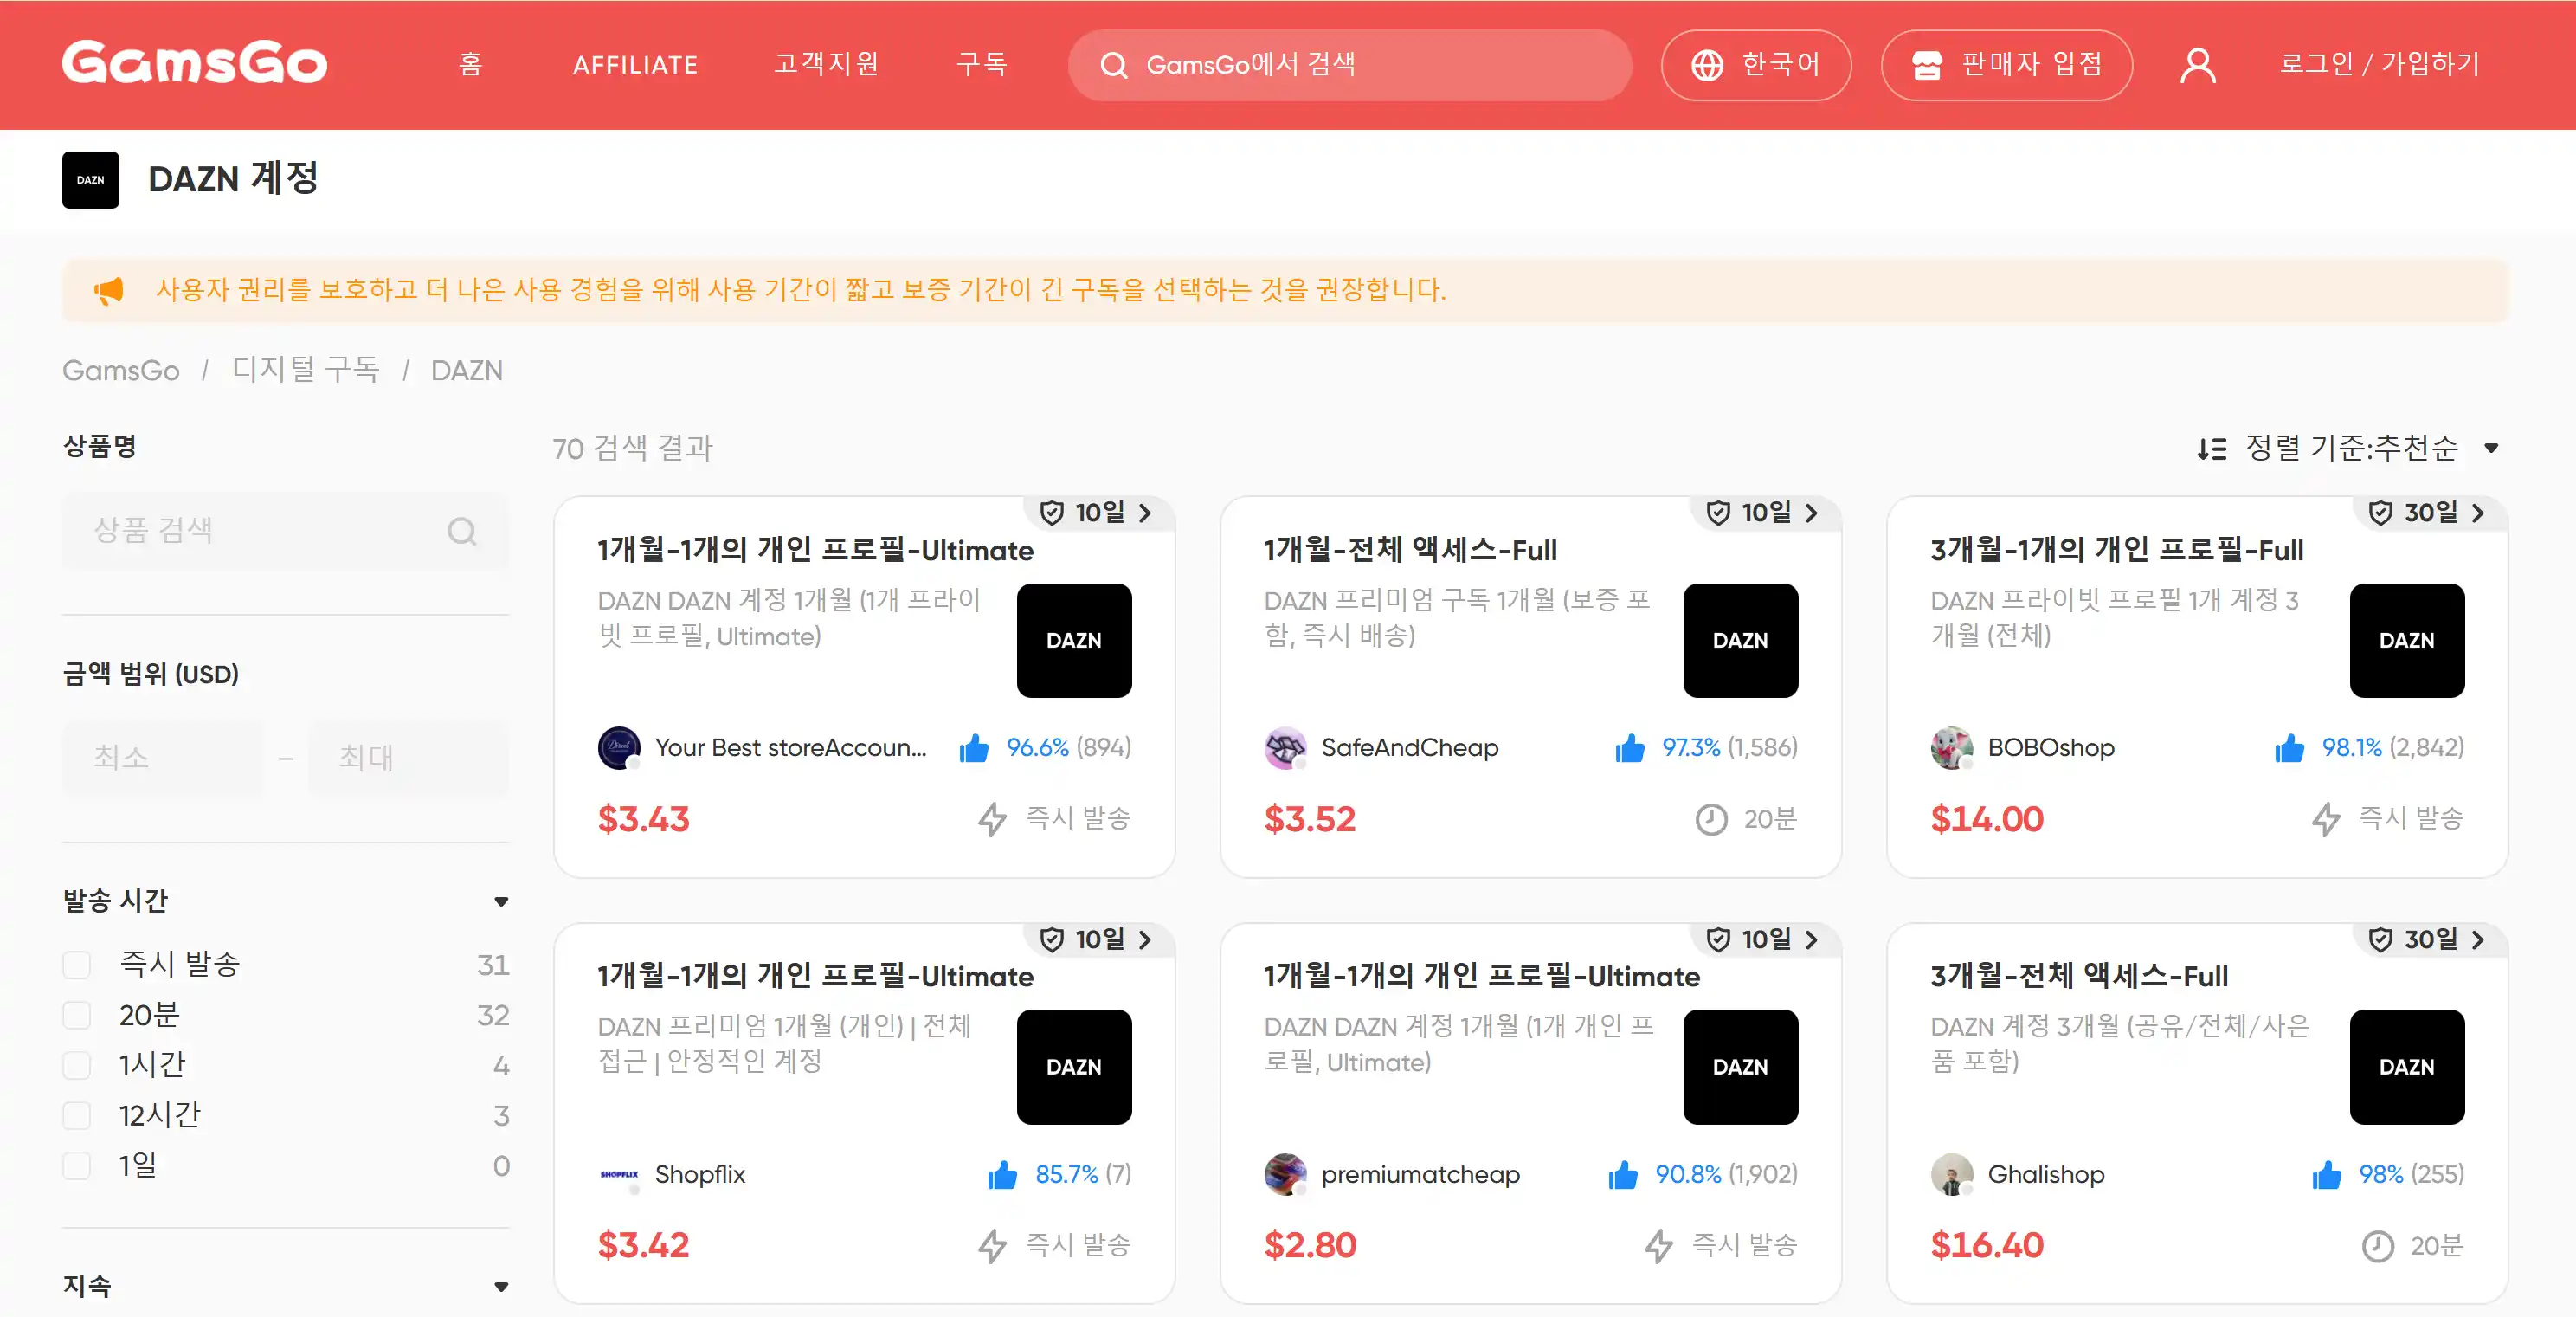Screen dimensions: 2576x1317
Task: Check the 즉시 발송 filter checkbox
Action: coord(77,965)
